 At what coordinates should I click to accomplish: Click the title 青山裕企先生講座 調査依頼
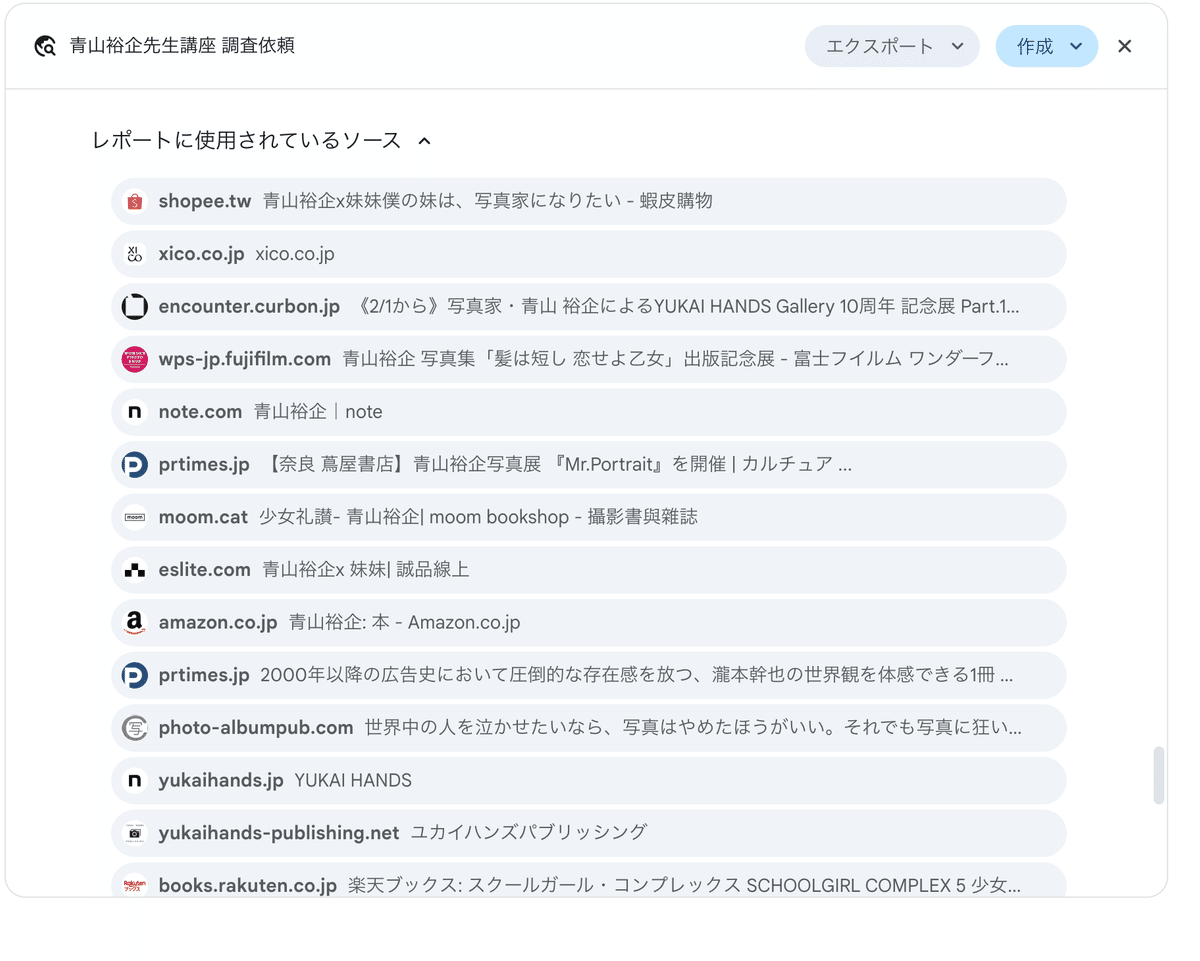[x=182, y=46]
